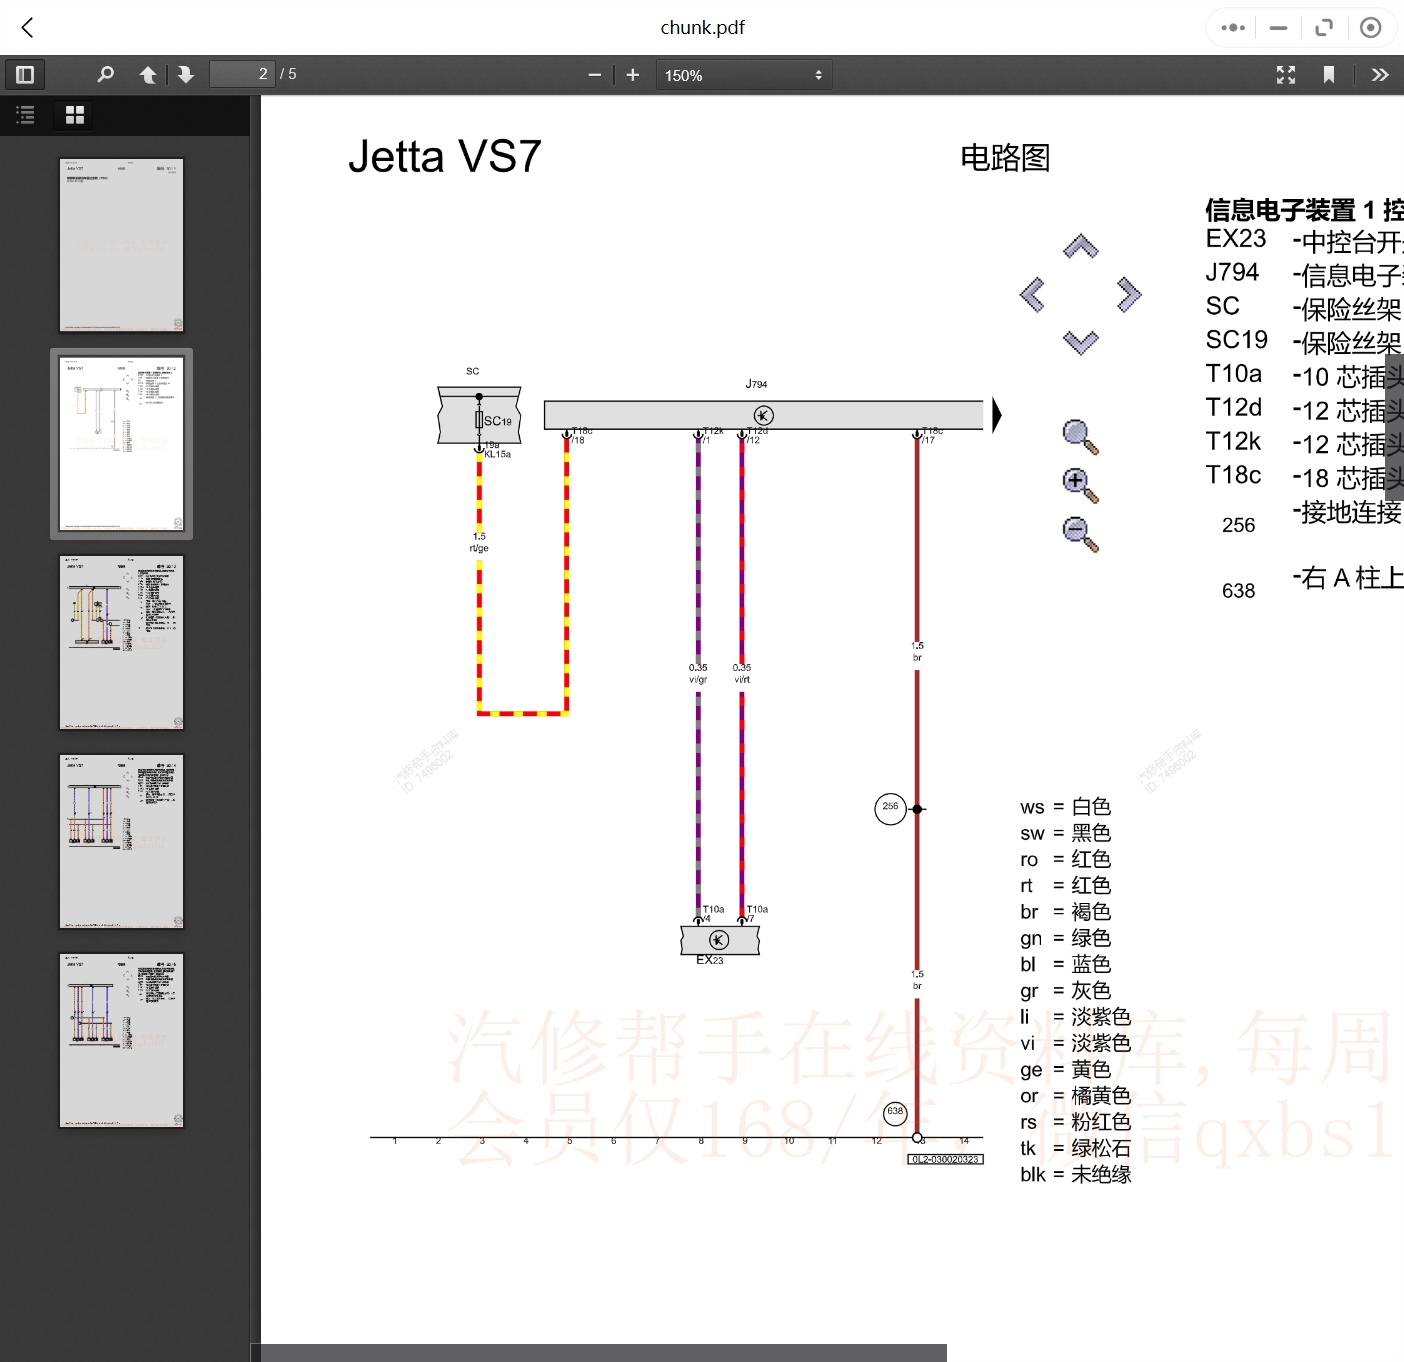Zoom out the PDF view
The image size is (1404, 1362).
594,74
